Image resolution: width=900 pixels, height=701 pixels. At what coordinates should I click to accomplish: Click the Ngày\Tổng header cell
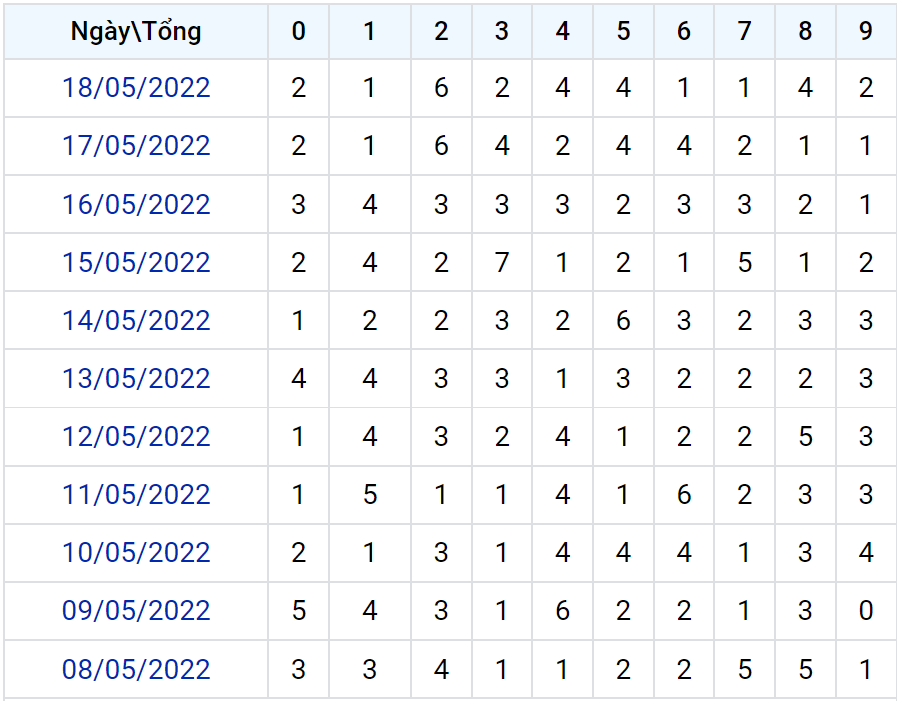coord(136,32)
